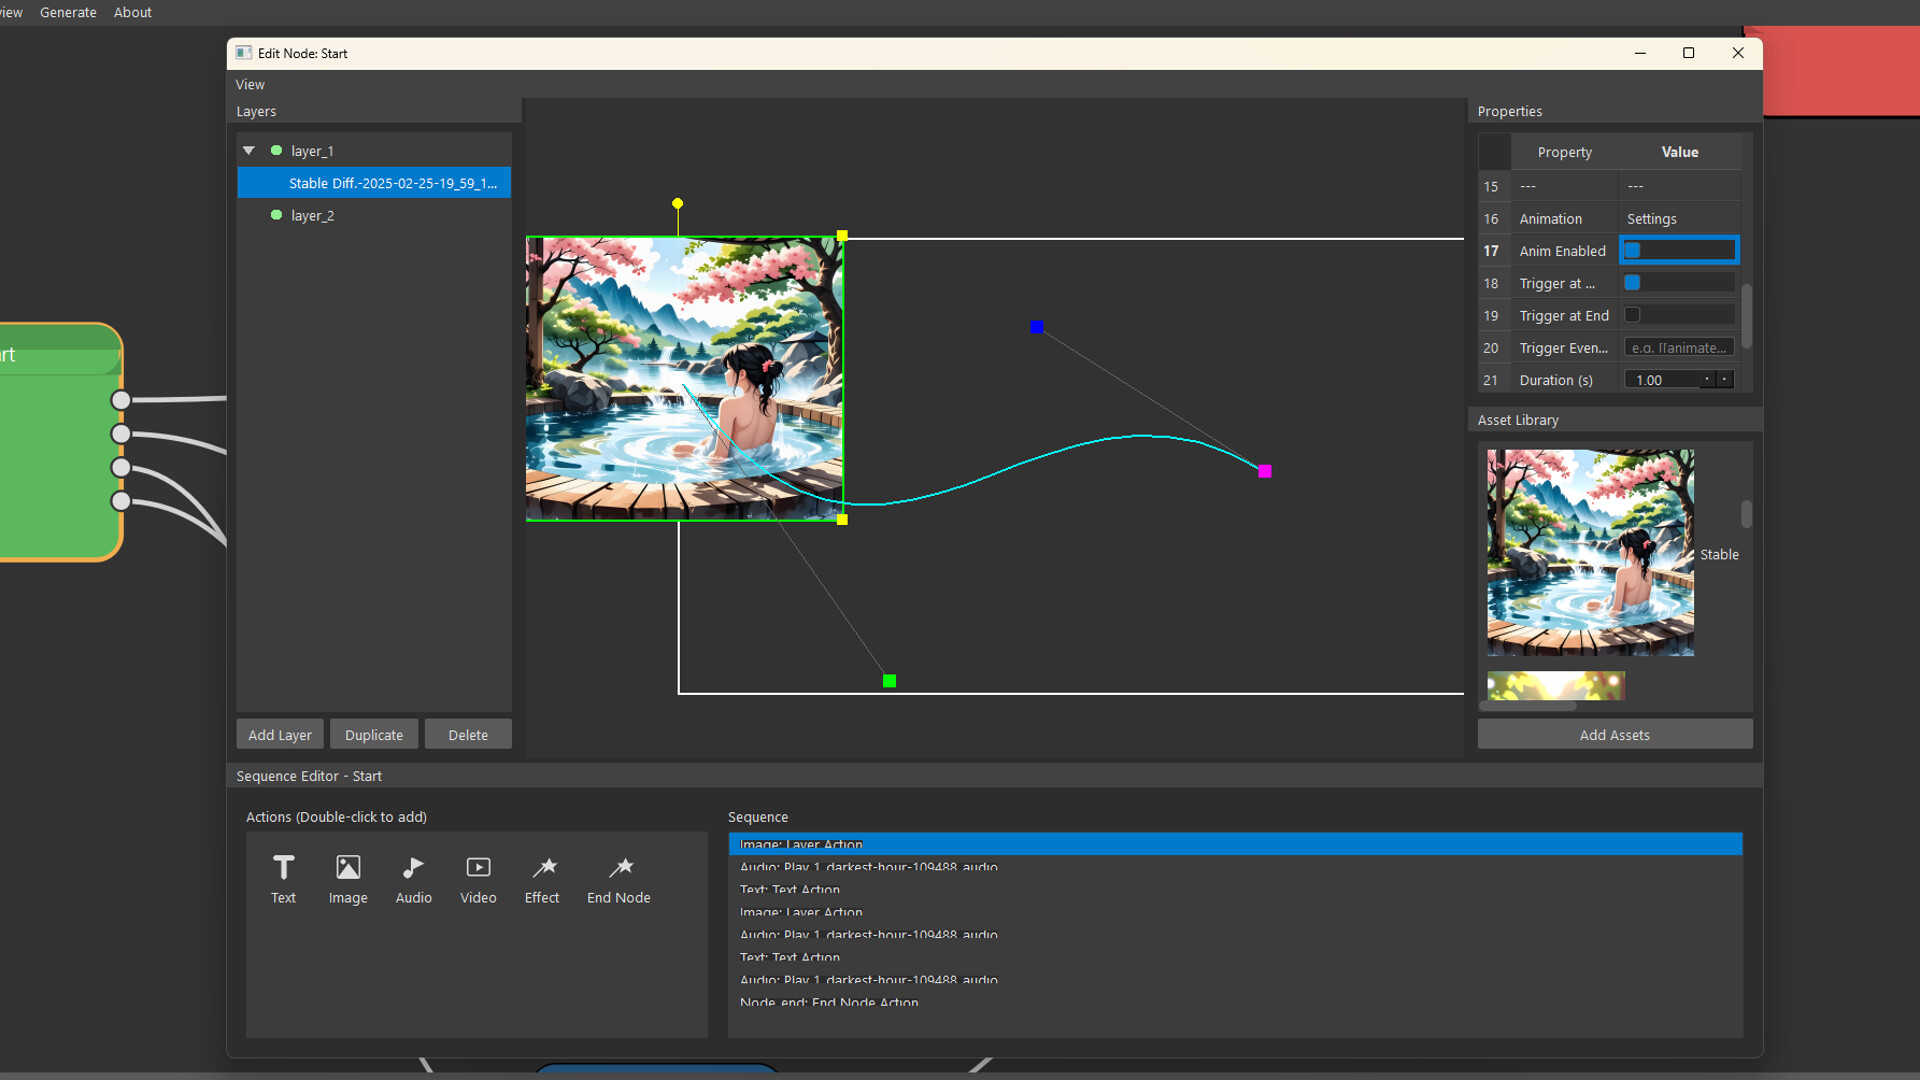Select the Stable Diff image layer item
This screenshot has height=1080, width=1920.
pyautogui.click(x=374, y=183)
